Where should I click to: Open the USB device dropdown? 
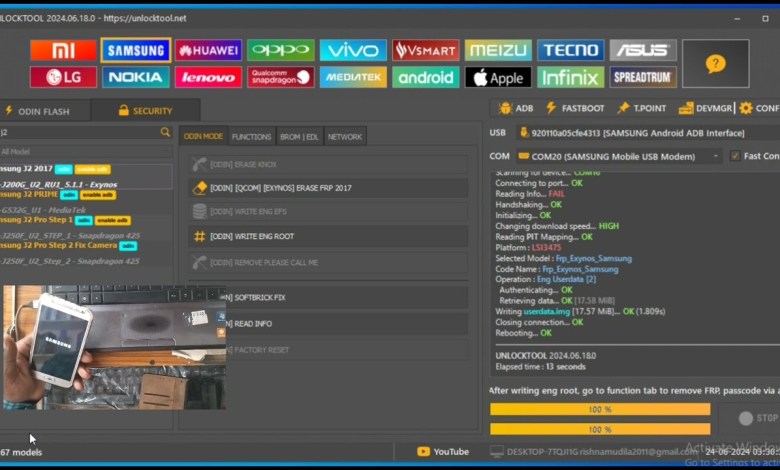[648, 133]
